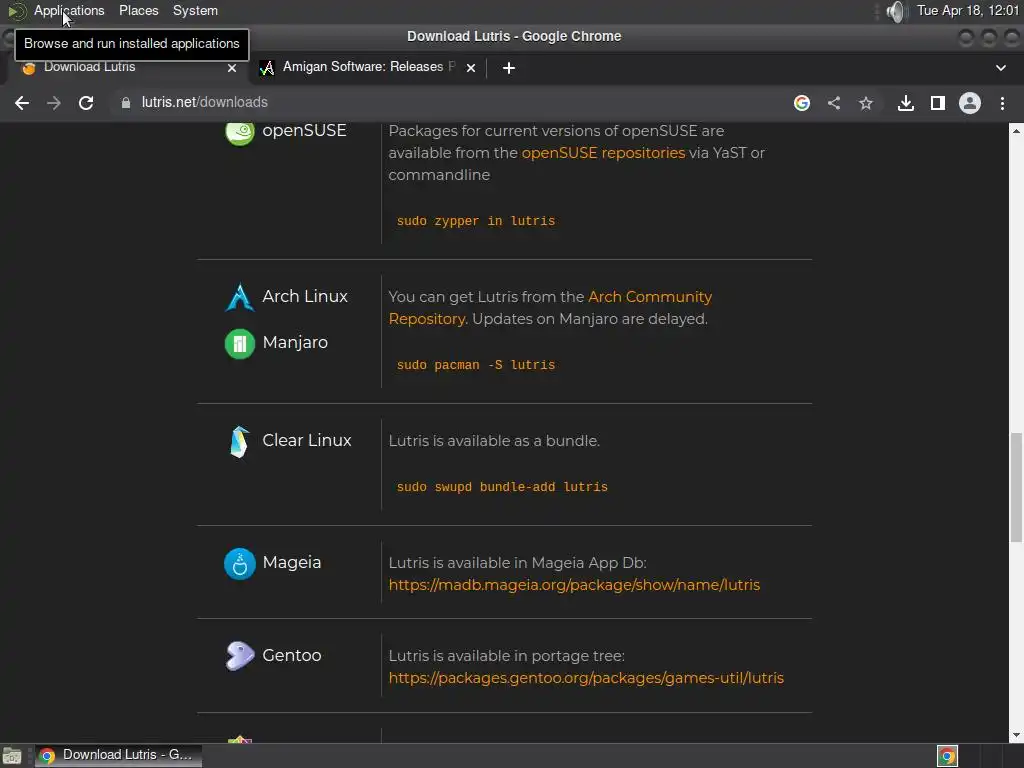The height and width of the screenshot is (768, 1024).
Task: Click the Gentoo logo icon
Action: point(240,656)
